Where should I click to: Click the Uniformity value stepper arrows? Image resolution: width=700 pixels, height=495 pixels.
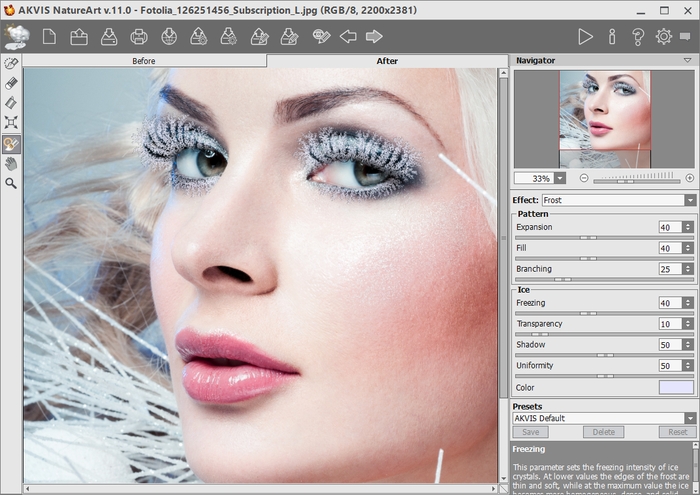click(688, 366)
